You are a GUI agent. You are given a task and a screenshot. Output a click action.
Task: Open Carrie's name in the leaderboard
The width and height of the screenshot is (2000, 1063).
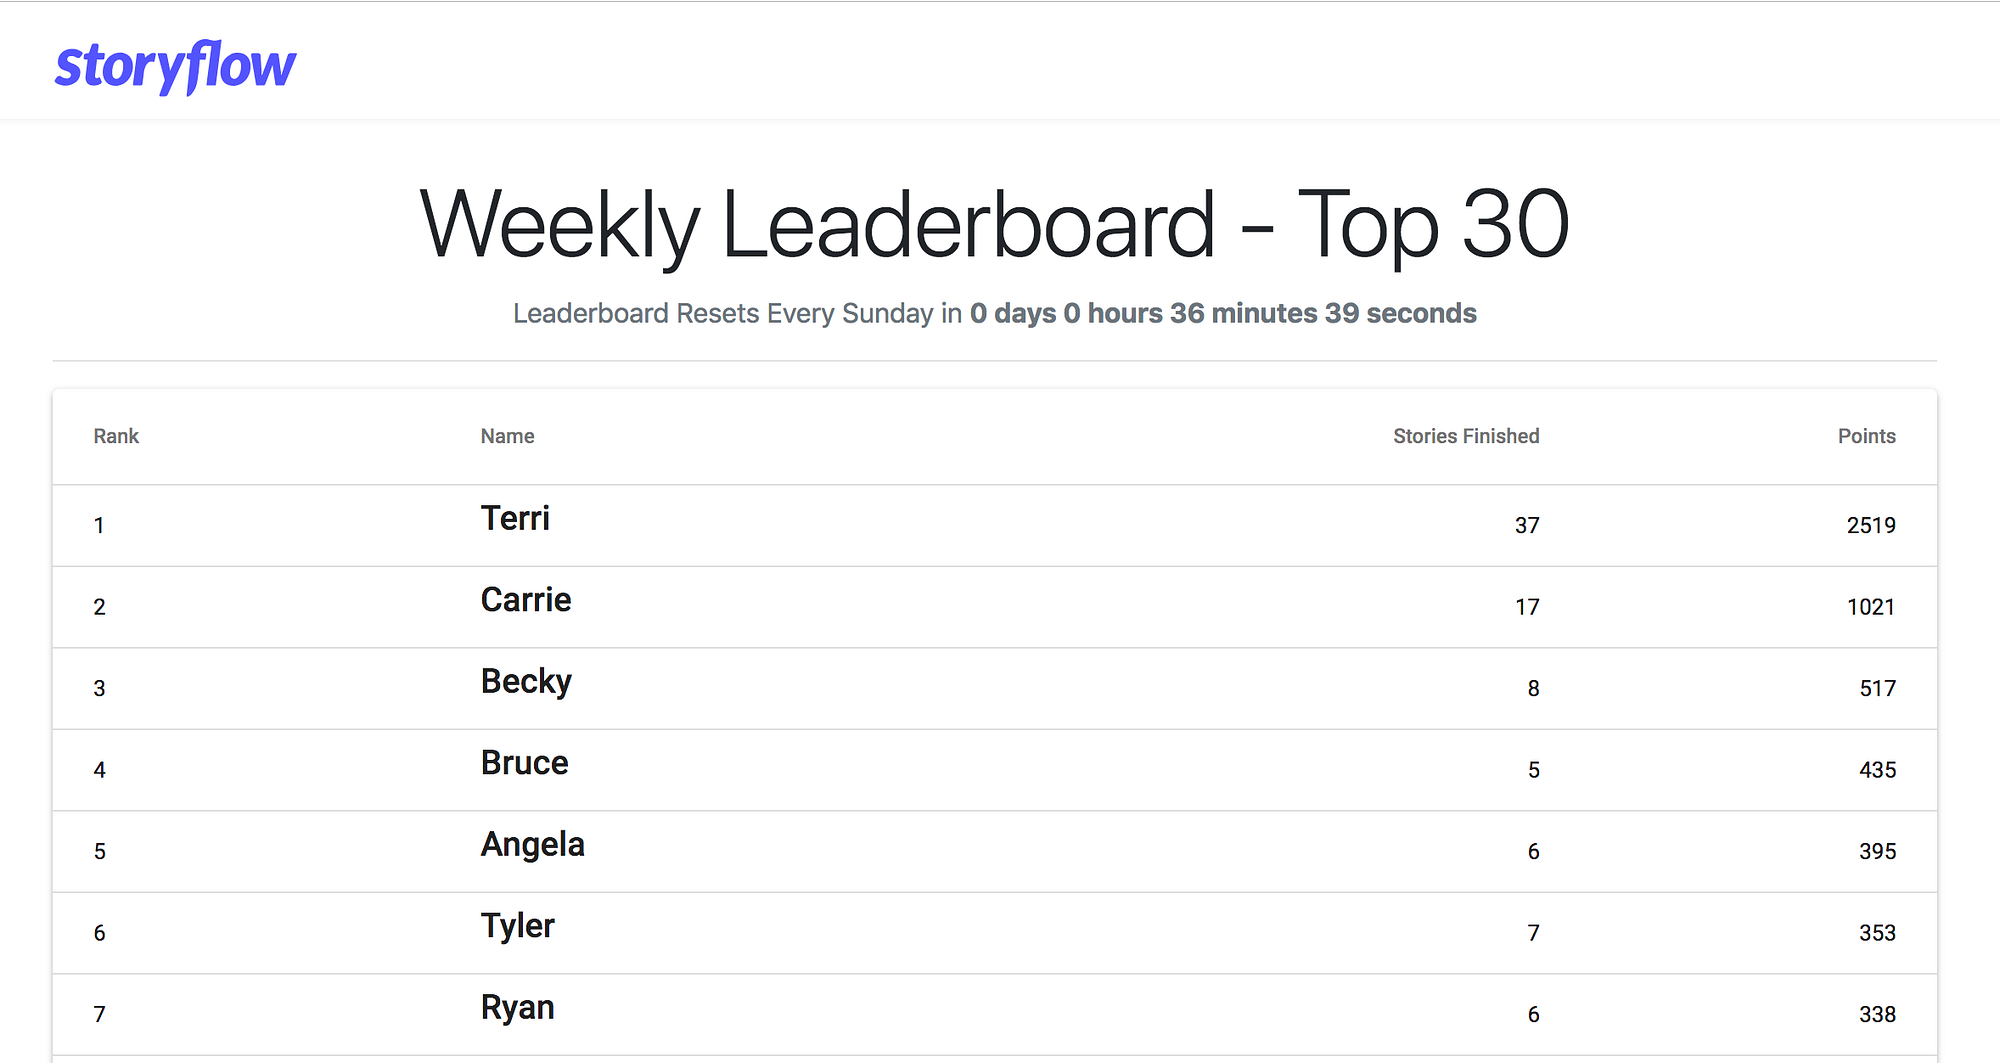click(526, 600)
